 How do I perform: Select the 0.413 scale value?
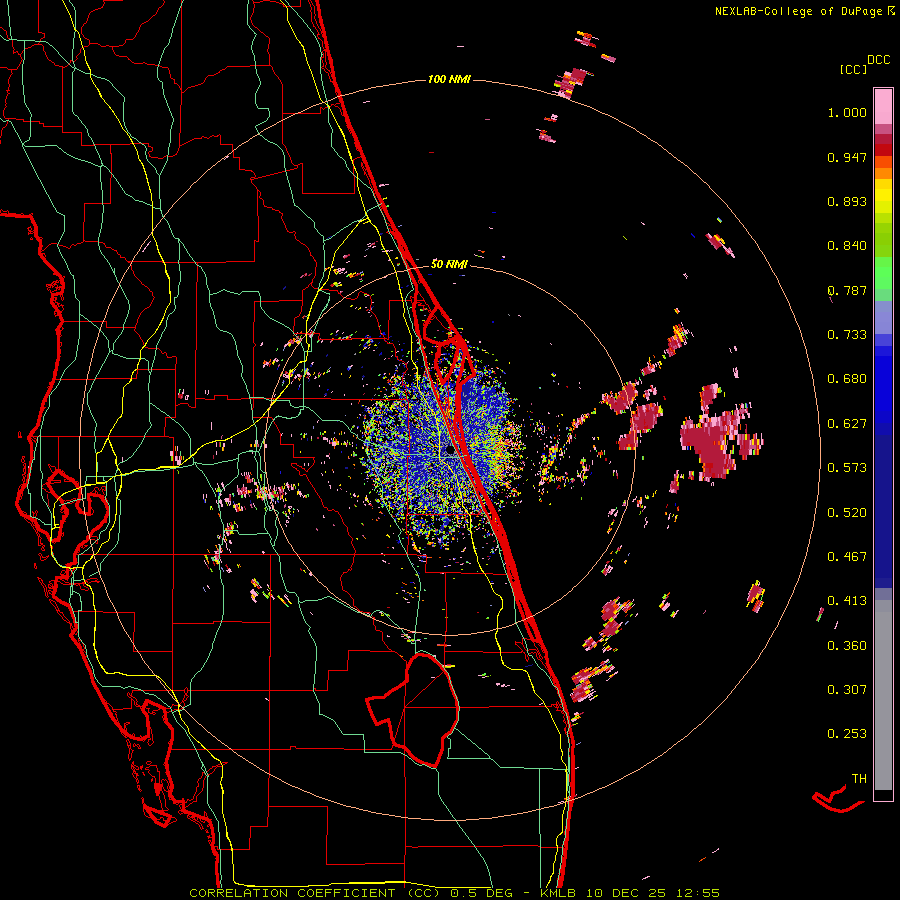[x=847, y=601]
